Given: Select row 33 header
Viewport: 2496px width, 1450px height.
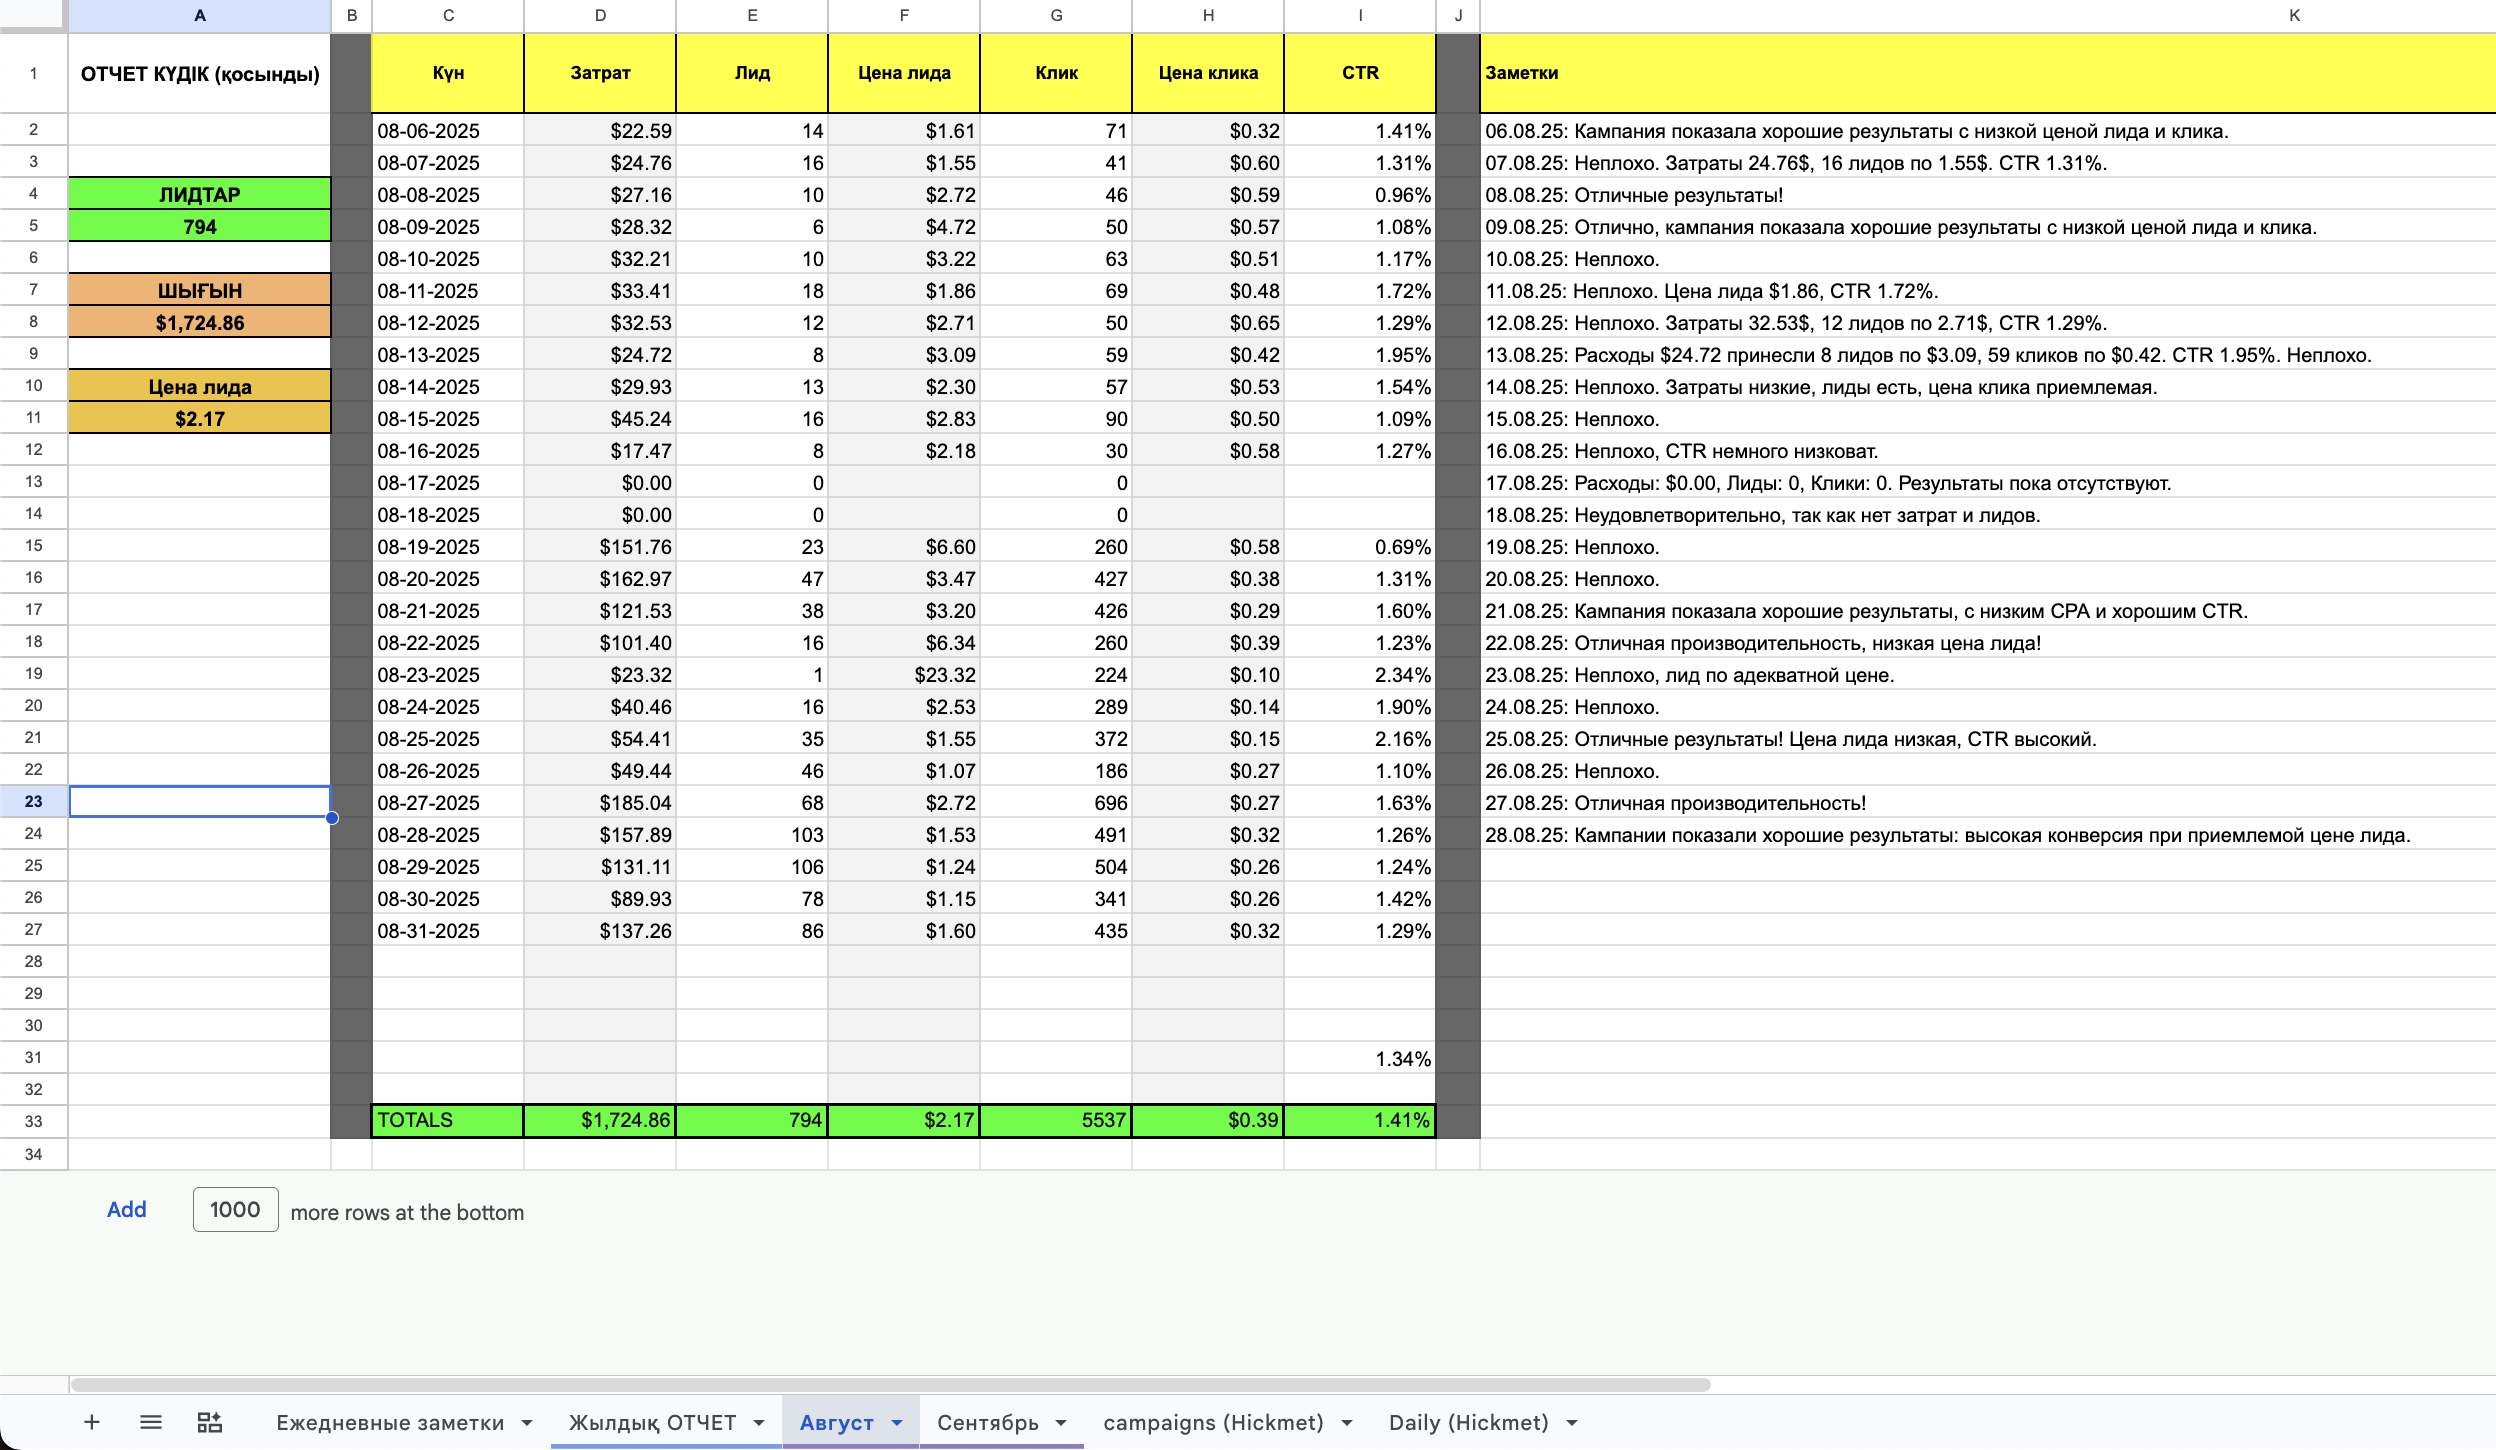Looking at the screenshot, I should pyautogui.click(x=34, y=1121).
